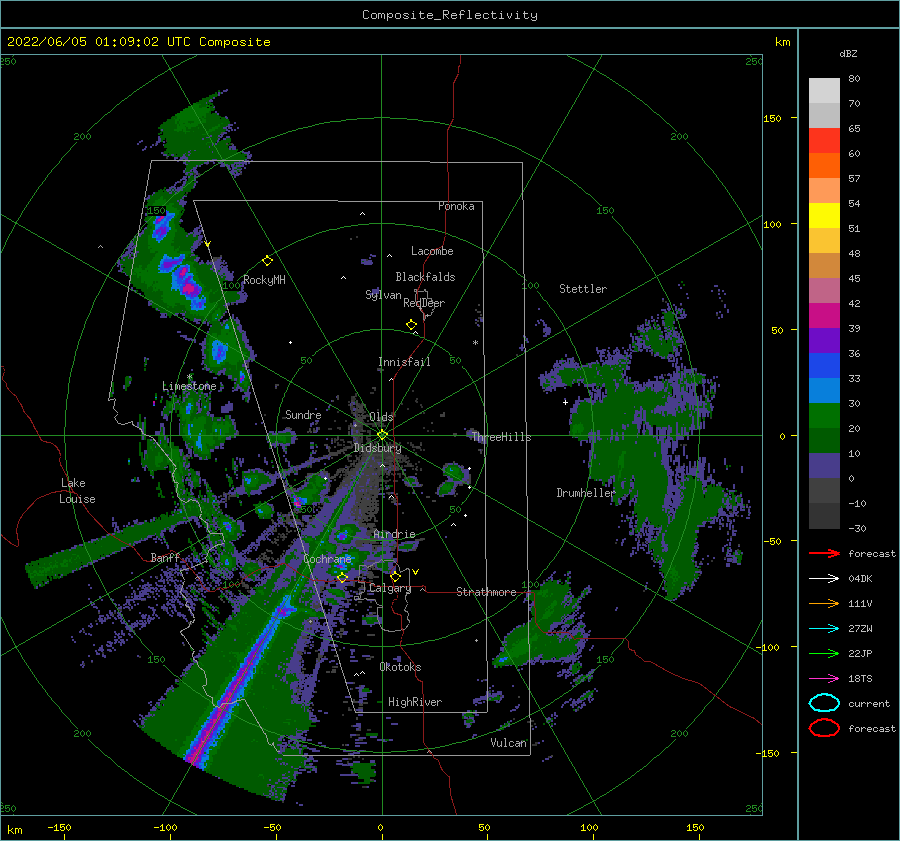Click the Drumheller city label
This screenshot has width=900, height=841.
(x=586, y=493)
